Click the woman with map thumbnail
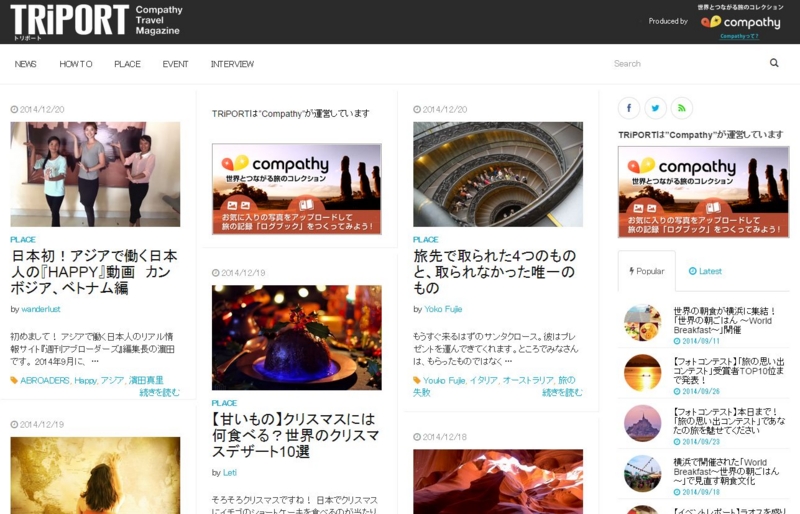800x514 pixels. 95,475
